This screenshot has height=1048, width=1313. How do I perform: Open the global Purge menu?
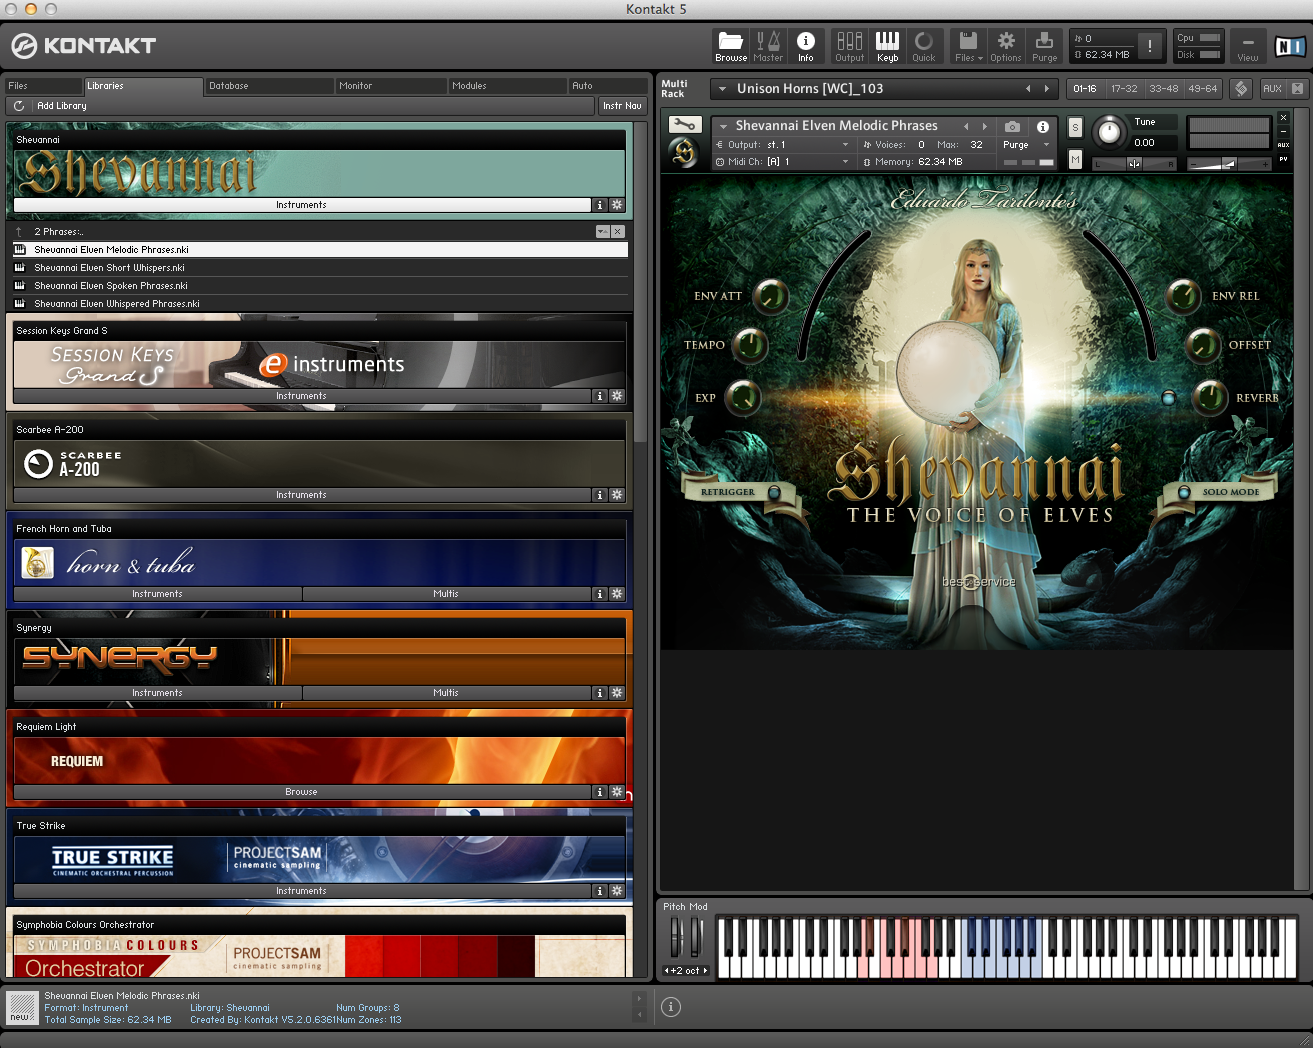(x=1044, y=46)
